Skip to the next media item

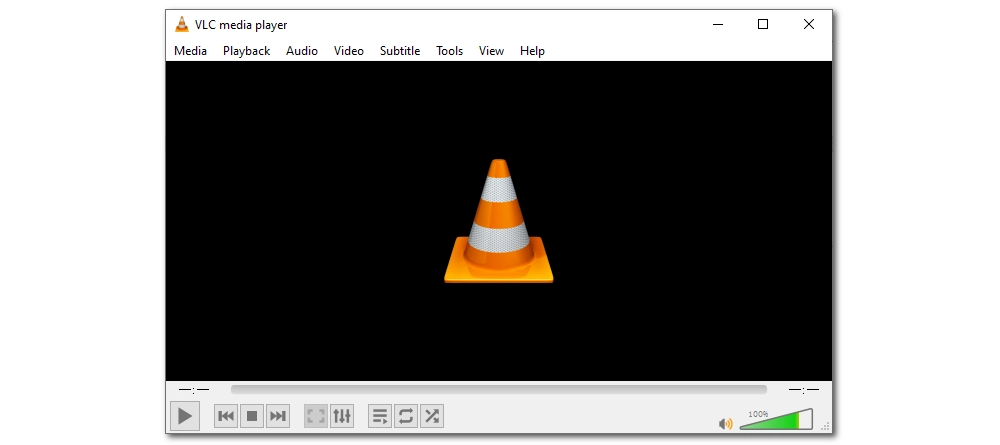coord(277,416)
